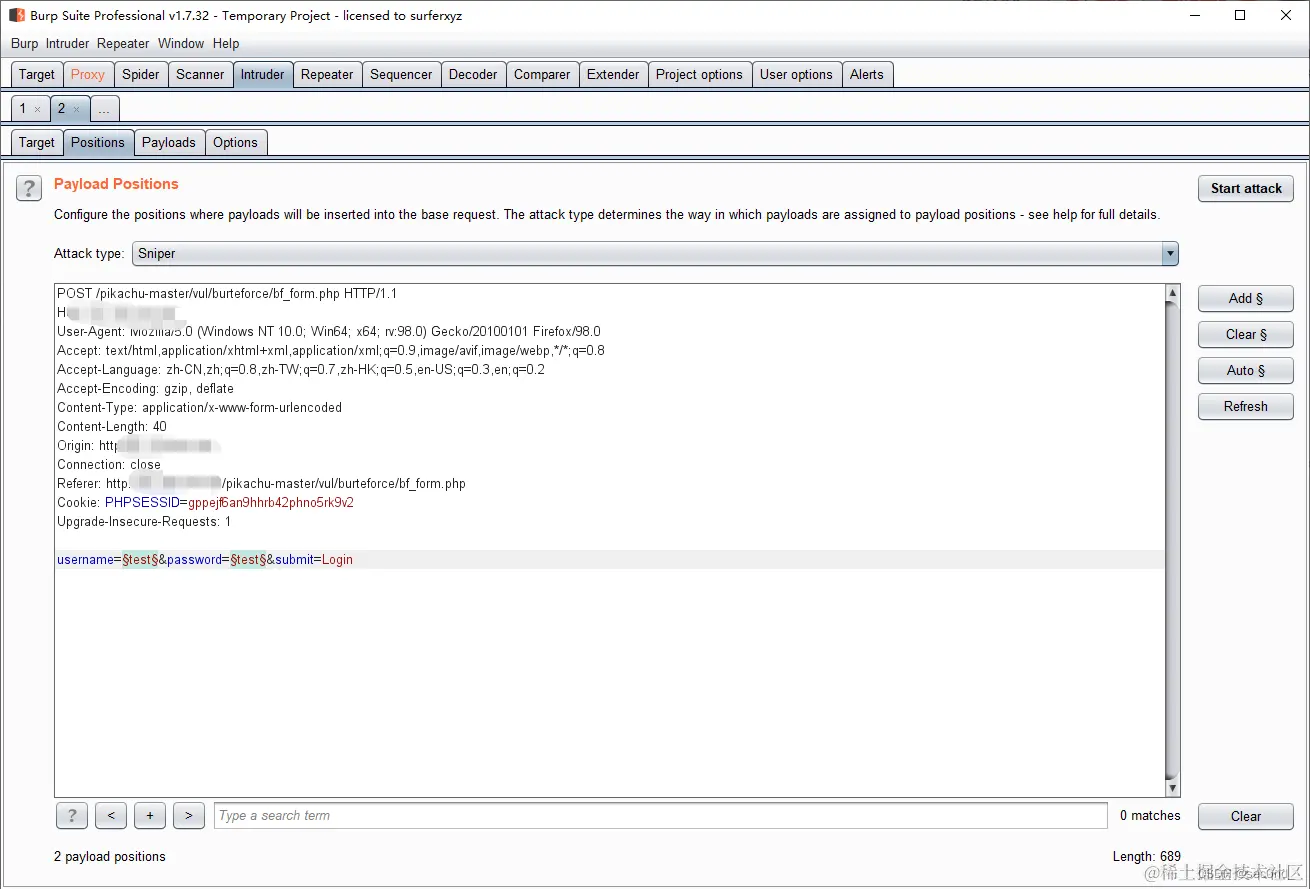Click the Refresh button

1246,406
